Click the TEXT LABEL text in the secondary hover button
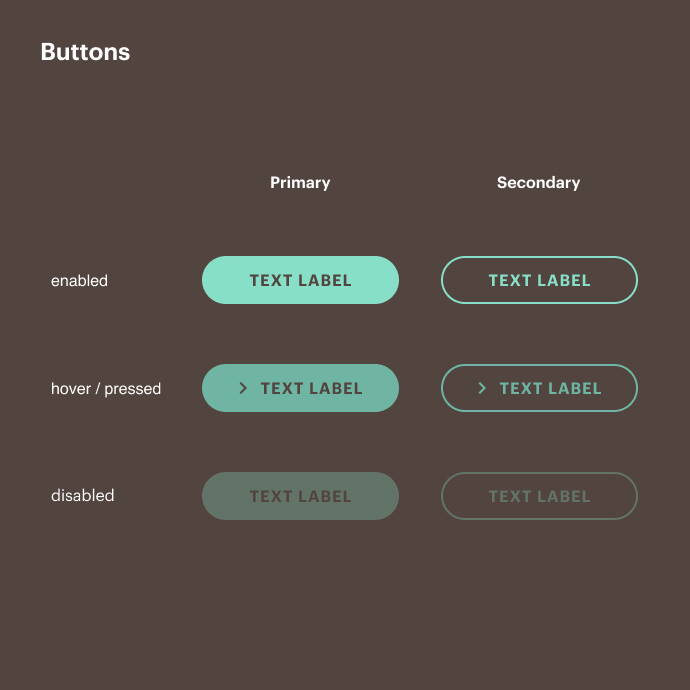690x690 pixels. click(x=550, y=388)
